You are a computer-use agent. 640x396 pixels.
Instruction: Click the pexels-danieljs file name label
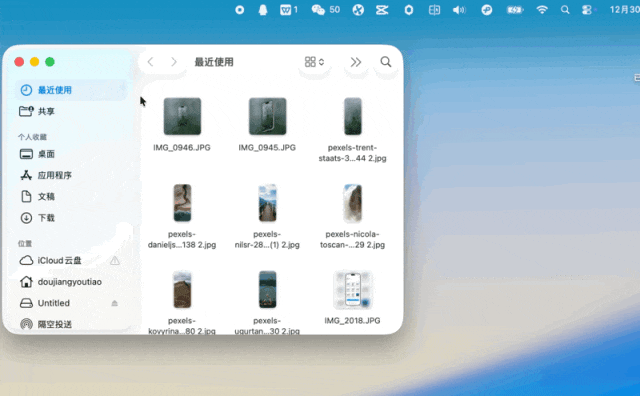click(x=182, y=239)
